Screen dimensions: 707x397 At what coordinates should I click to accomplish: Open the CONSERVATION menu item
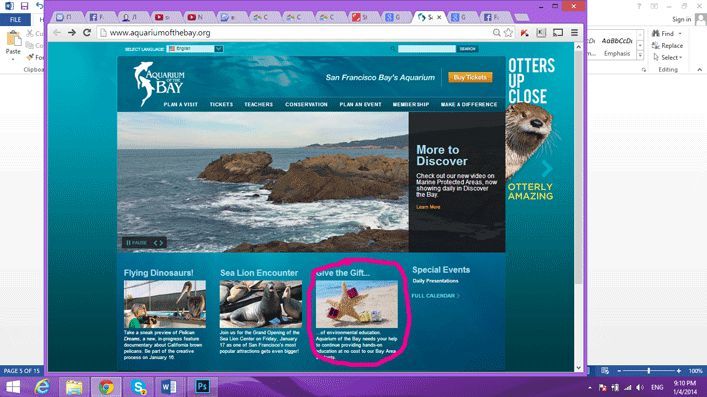[306, 104]
